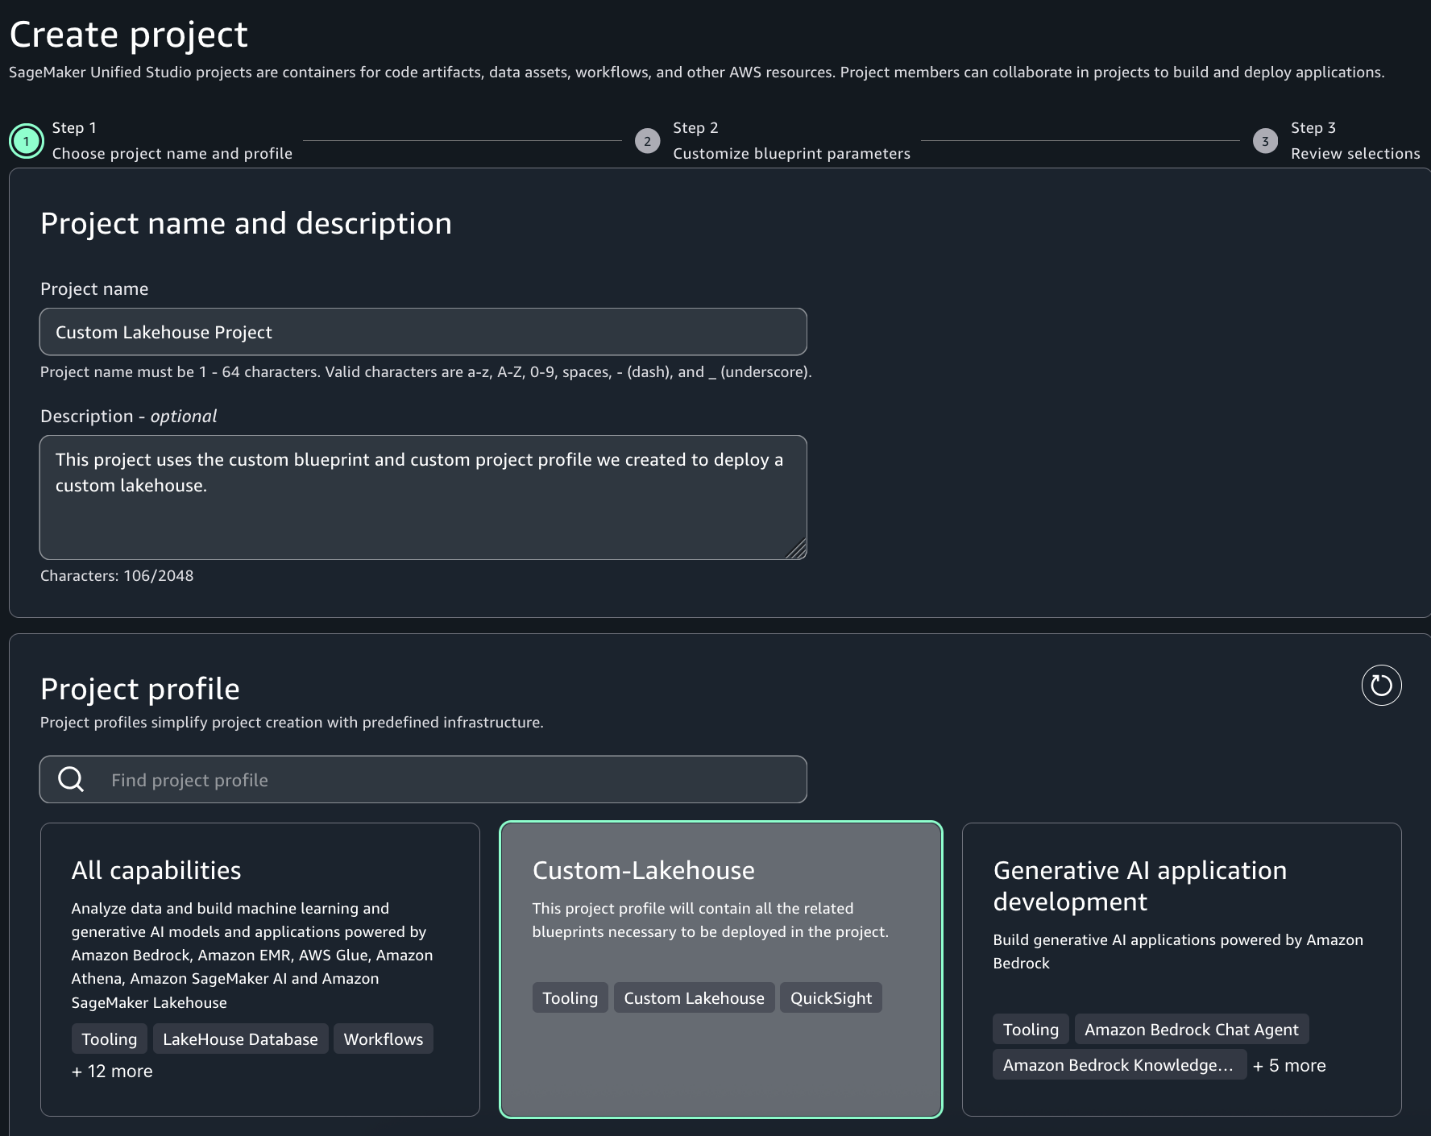Click the Tooling tag in All capabilities
Image resolution: width=1431 pixels, height=1136 pixels.
[109, 1039]
